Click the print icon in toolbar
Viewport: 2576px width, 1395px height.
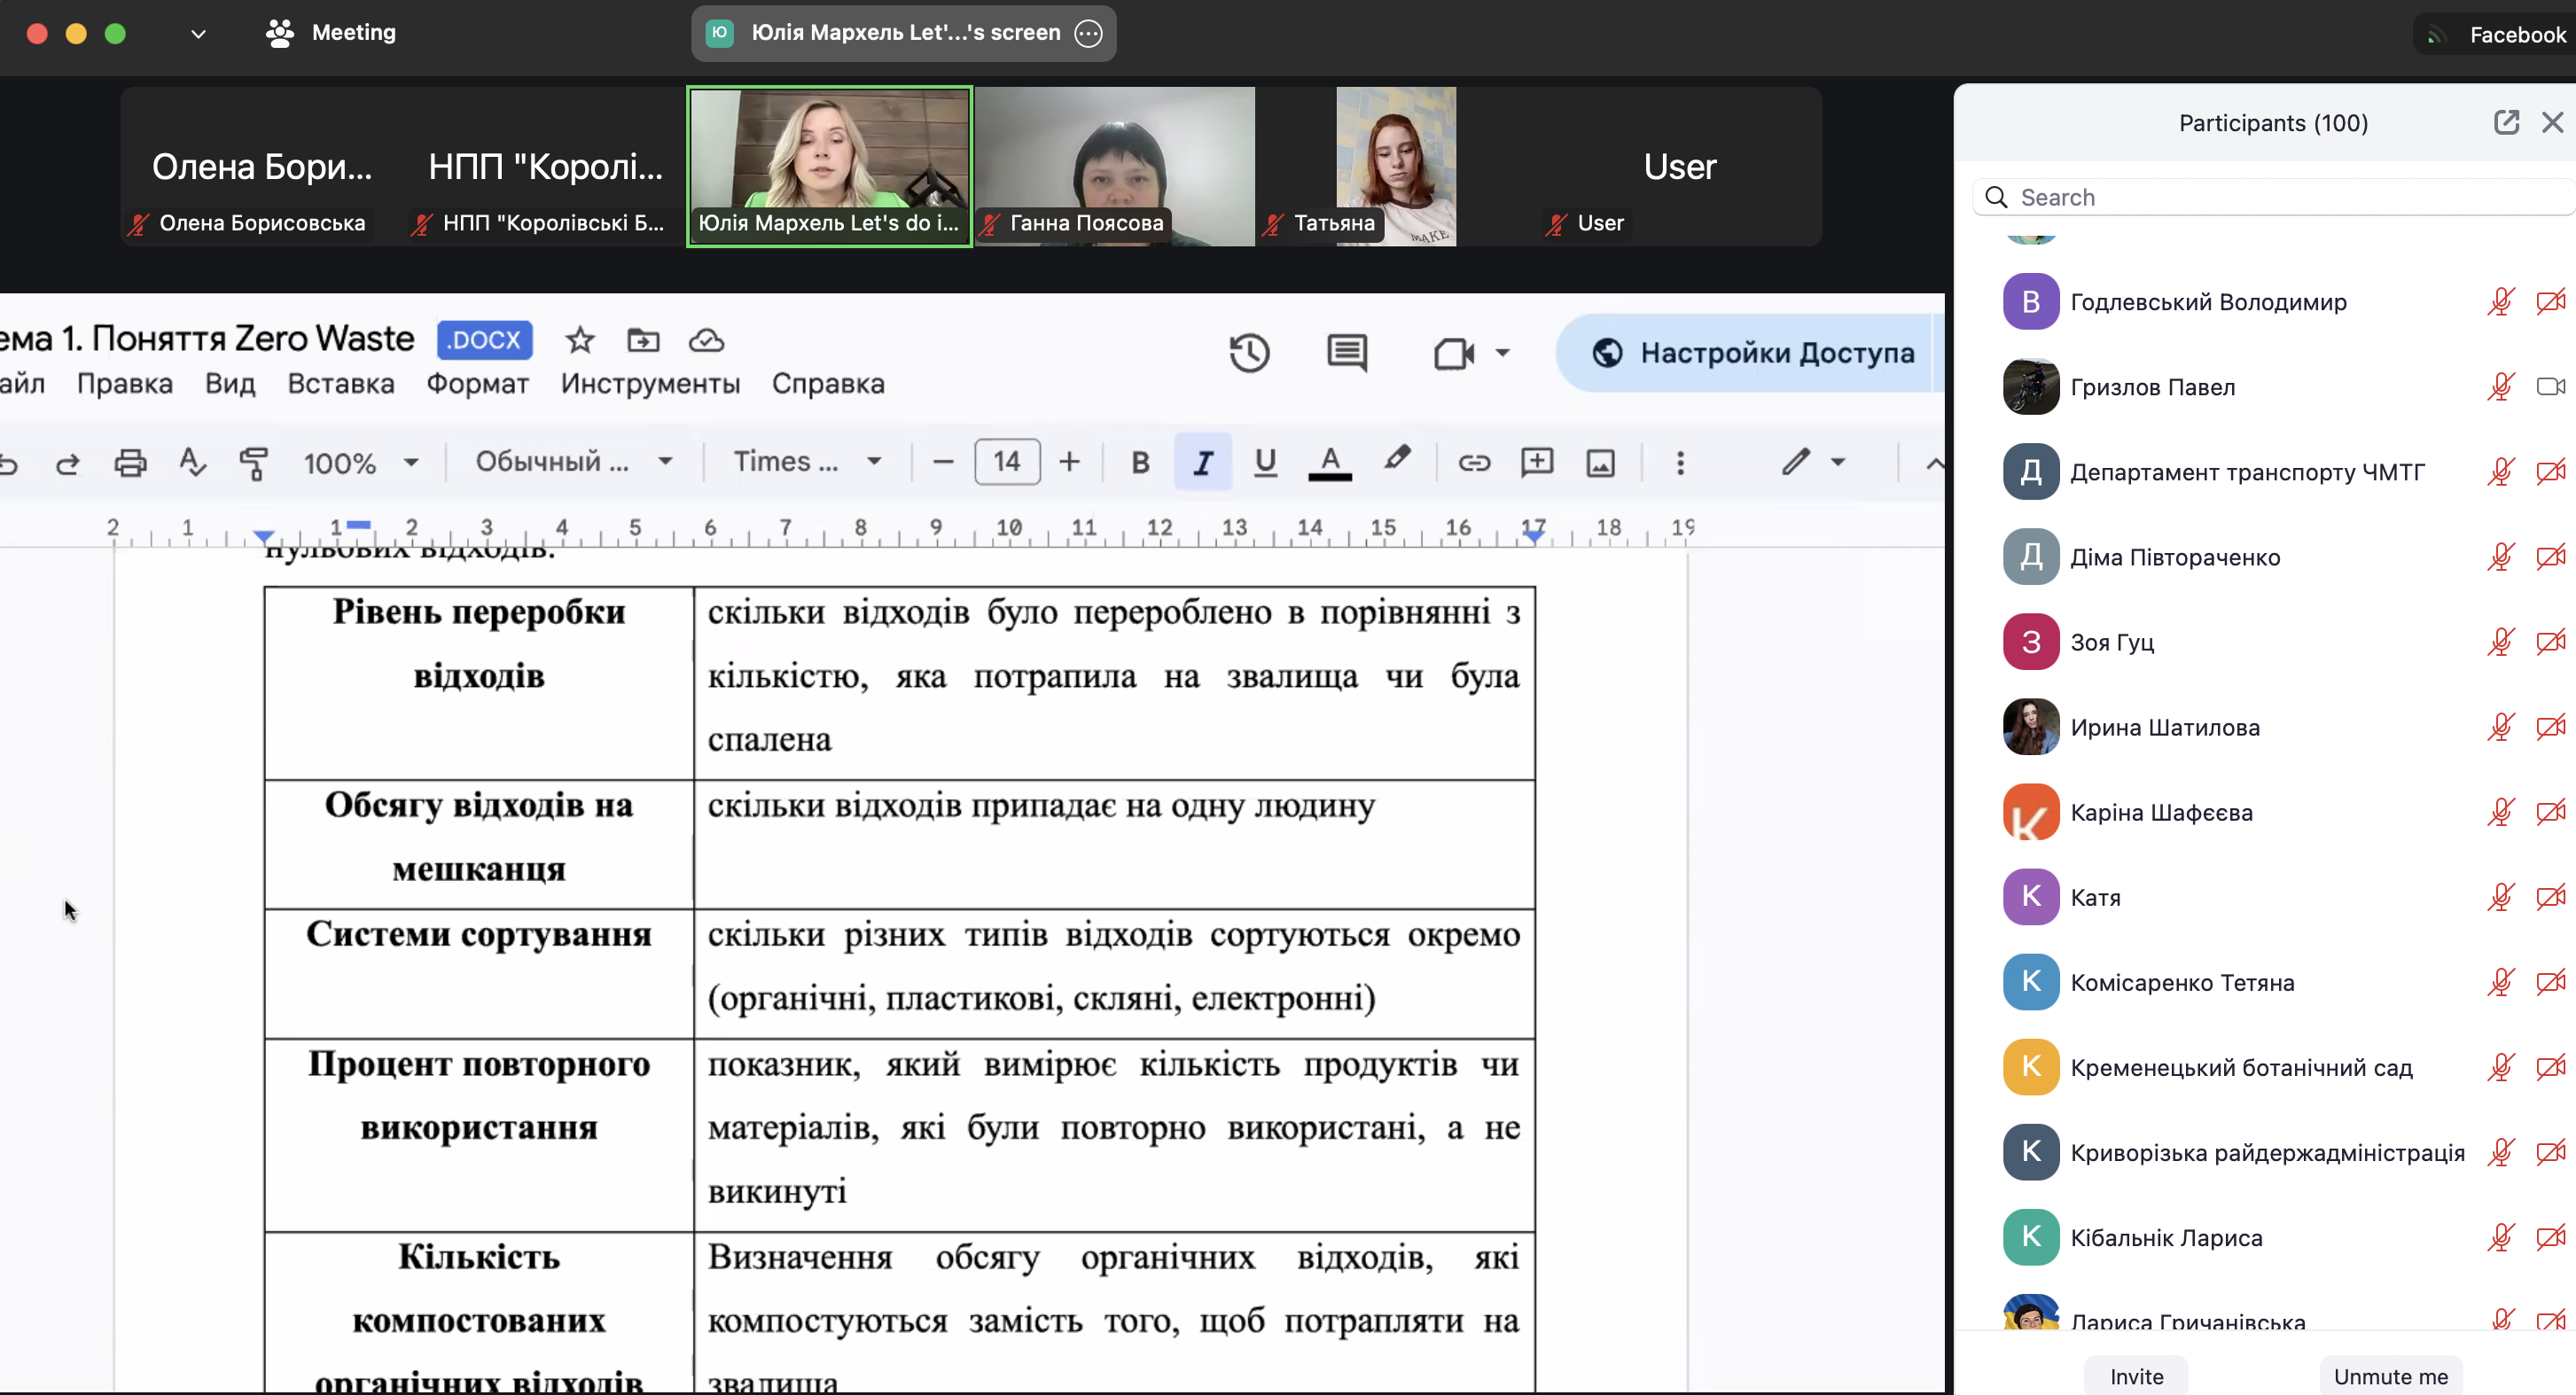click(x=130, y=463)
